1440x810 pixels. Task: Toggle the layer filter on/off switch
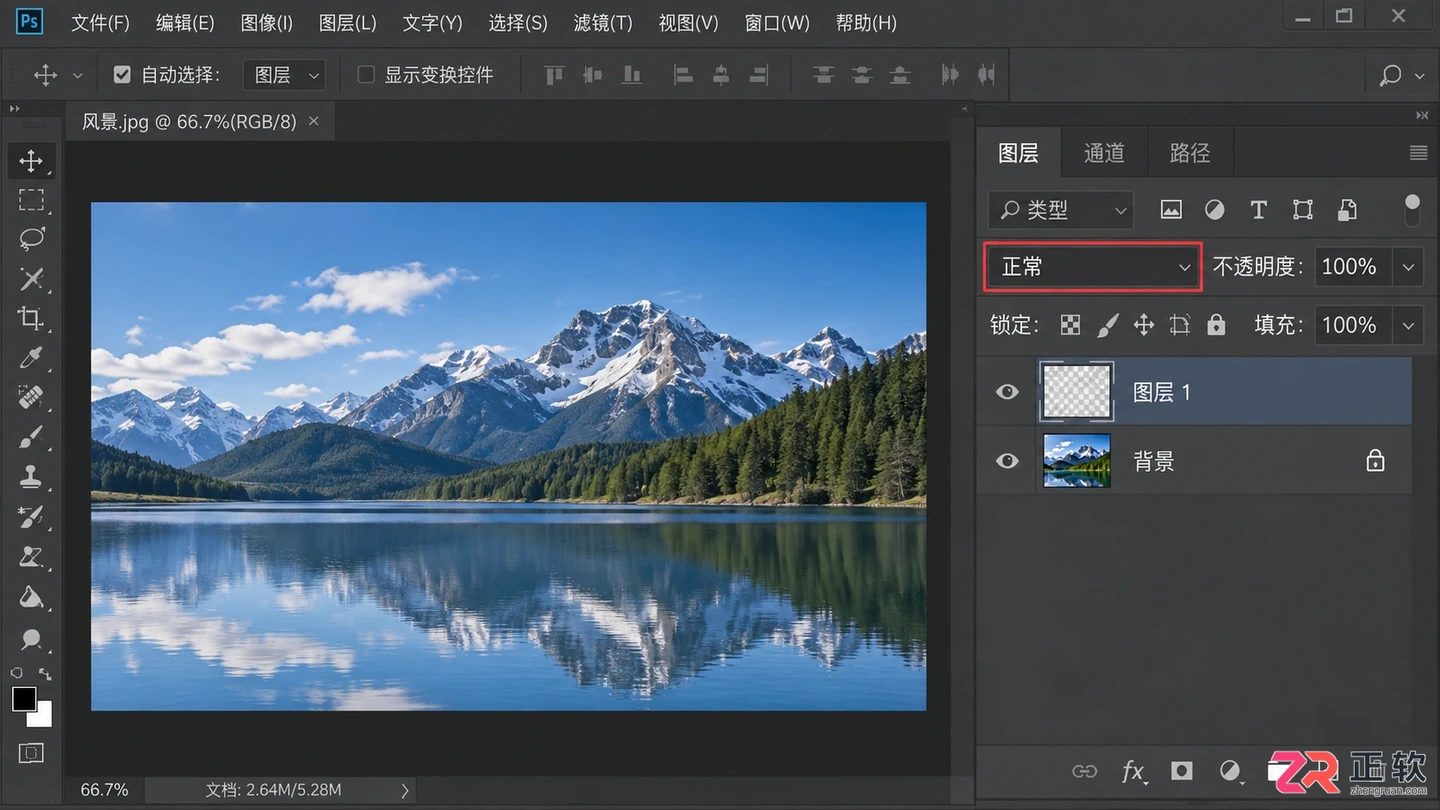pos(1412,209)
